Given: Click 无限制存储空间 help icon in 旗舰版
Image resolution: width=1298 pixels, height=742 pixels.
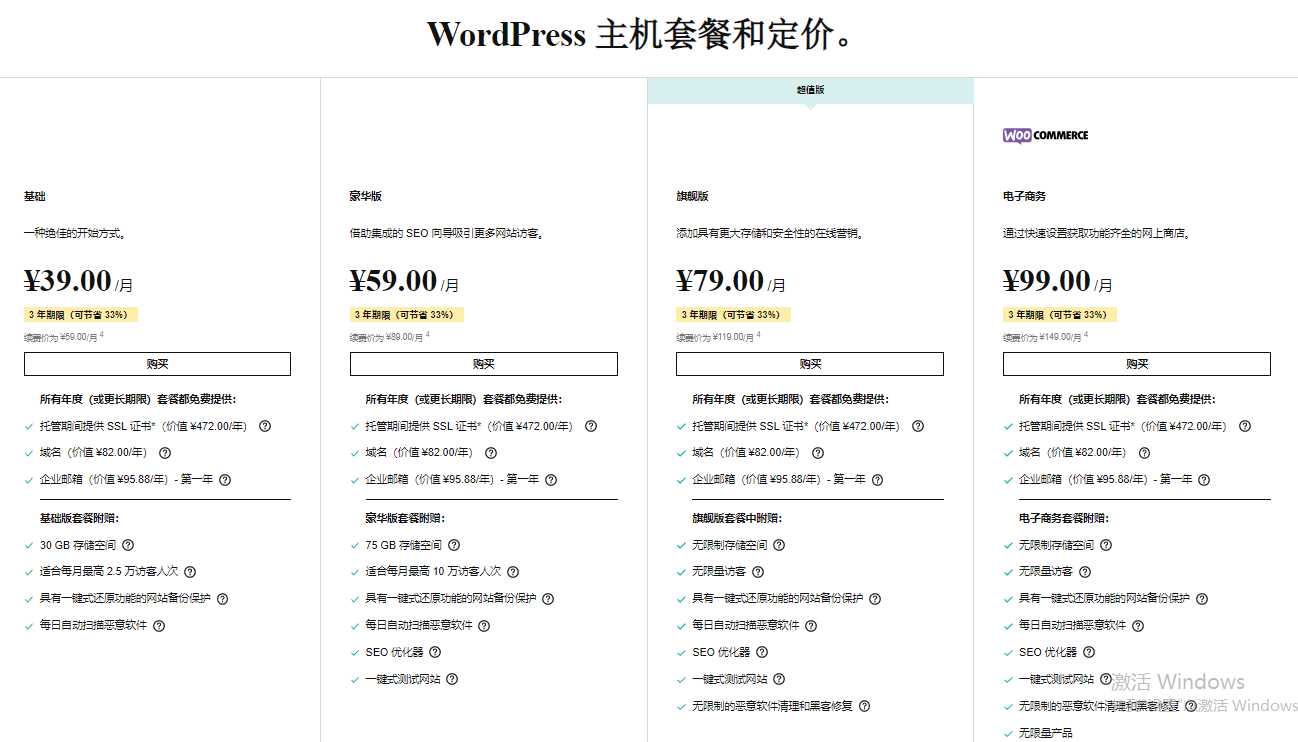Looking at the screenshot, I should click(779, 546).
